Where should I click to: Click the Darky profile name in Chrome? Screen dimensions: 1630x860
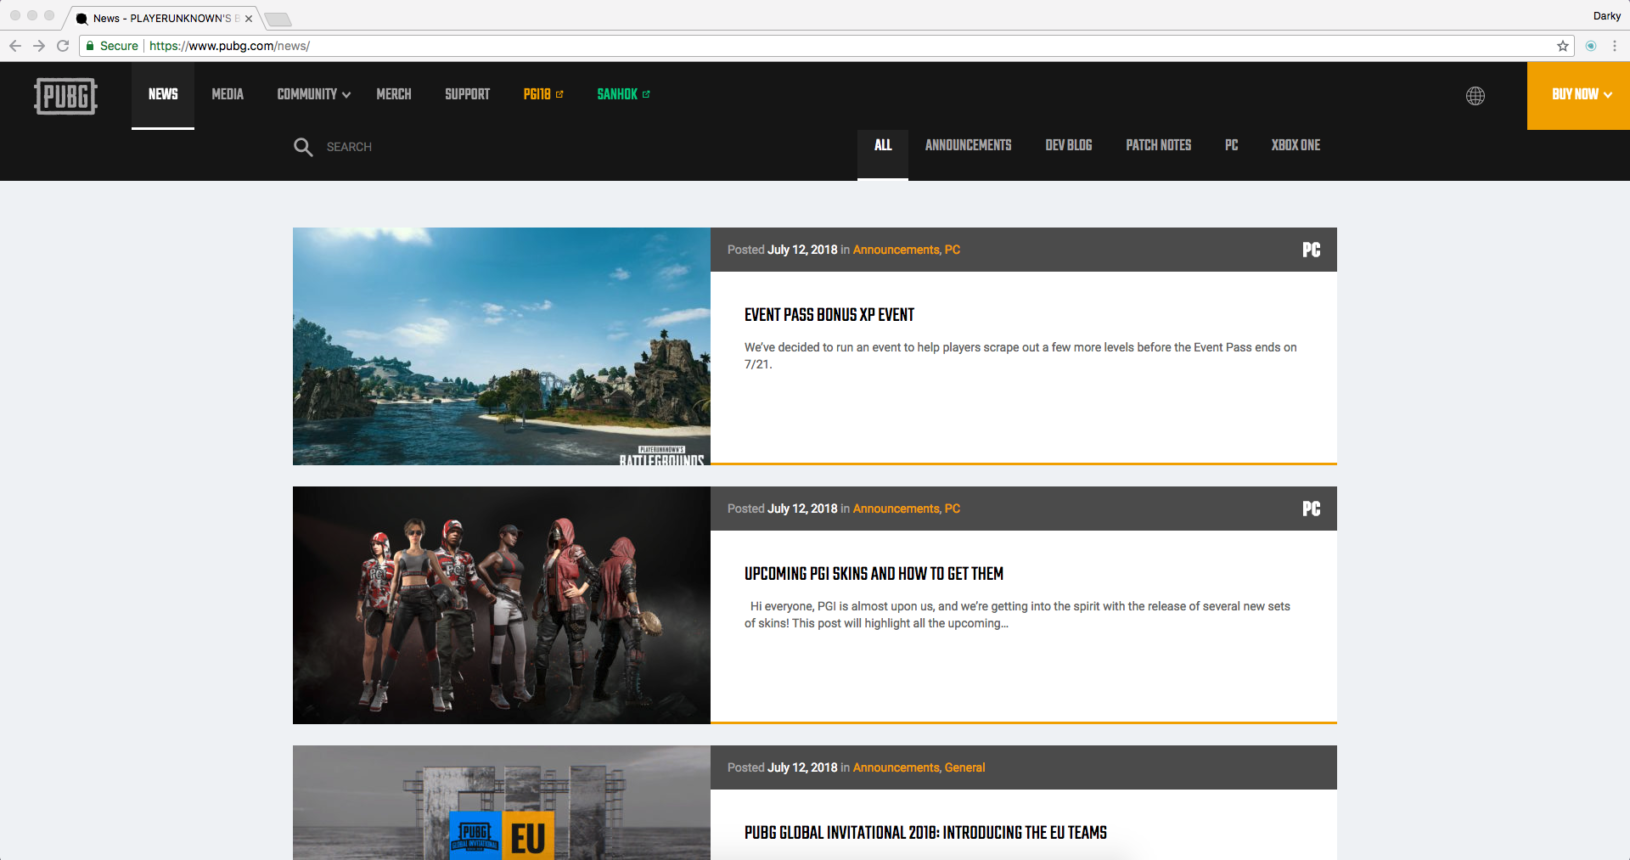tap(1607, 16)
